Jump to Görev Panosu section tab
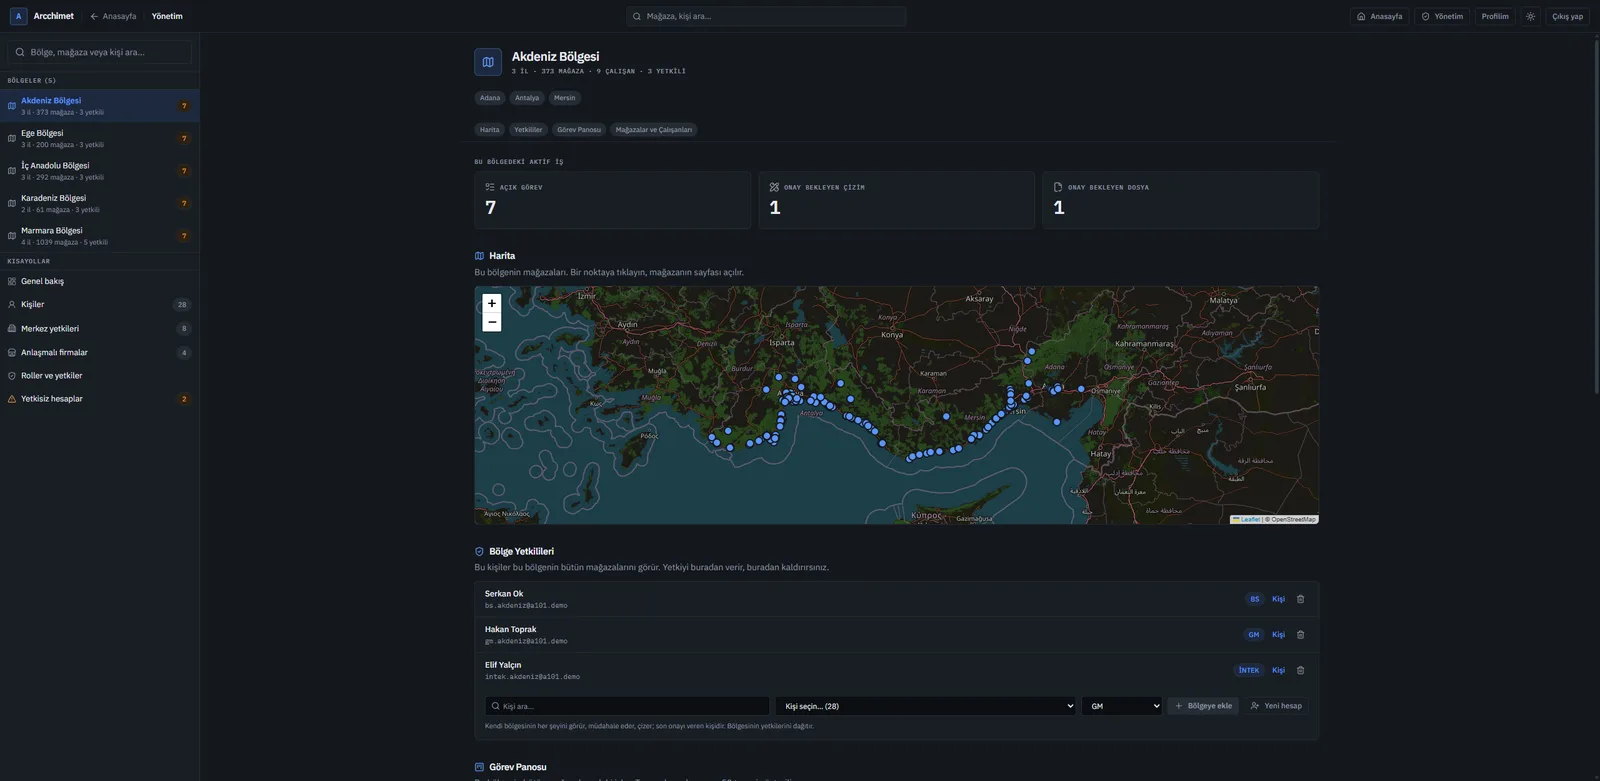Image resolution: width=1600 pixels, height=781 pixels. tap(579, 130)
